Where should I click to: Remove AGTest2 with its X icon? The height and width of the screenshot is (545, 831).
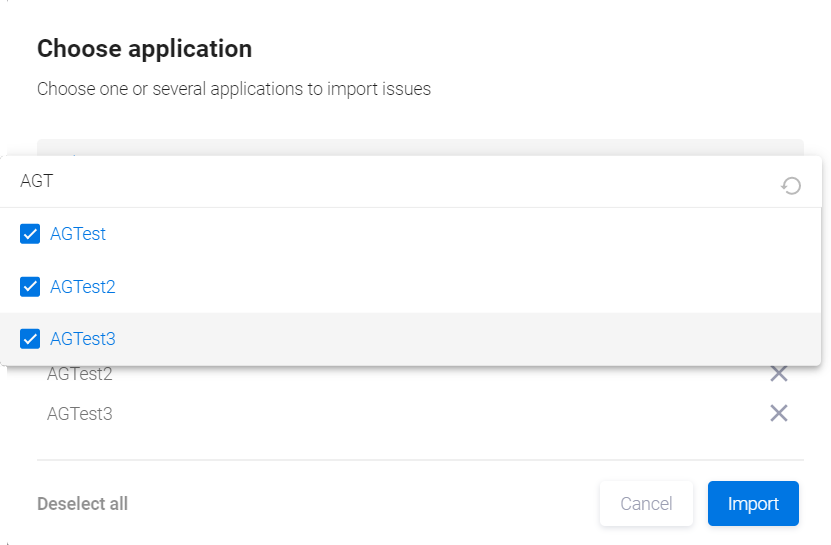tap(778, 374)
